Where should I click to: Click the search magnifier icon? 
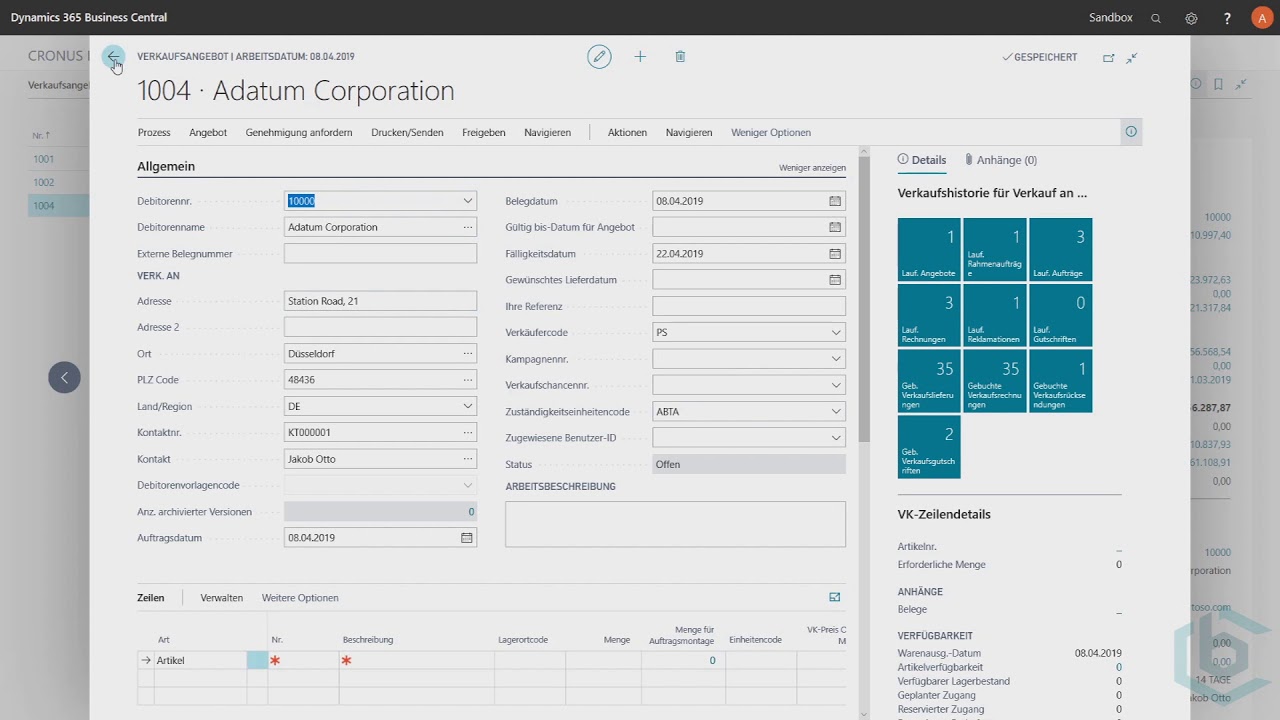(1156, 18)
